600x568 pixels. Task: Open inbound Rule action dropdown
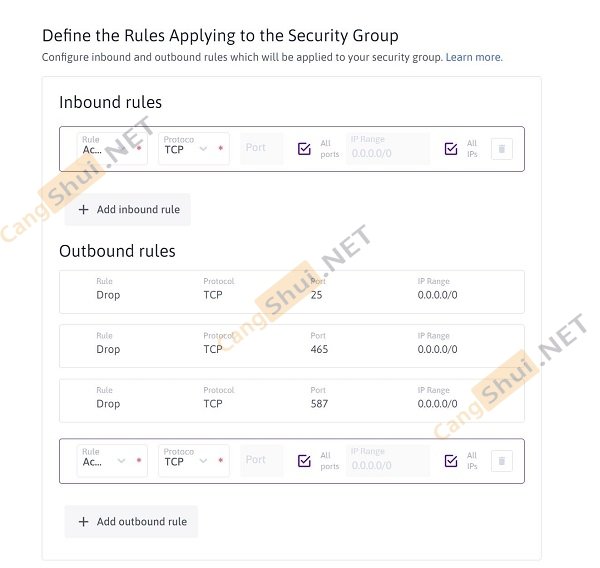[111, 149]
